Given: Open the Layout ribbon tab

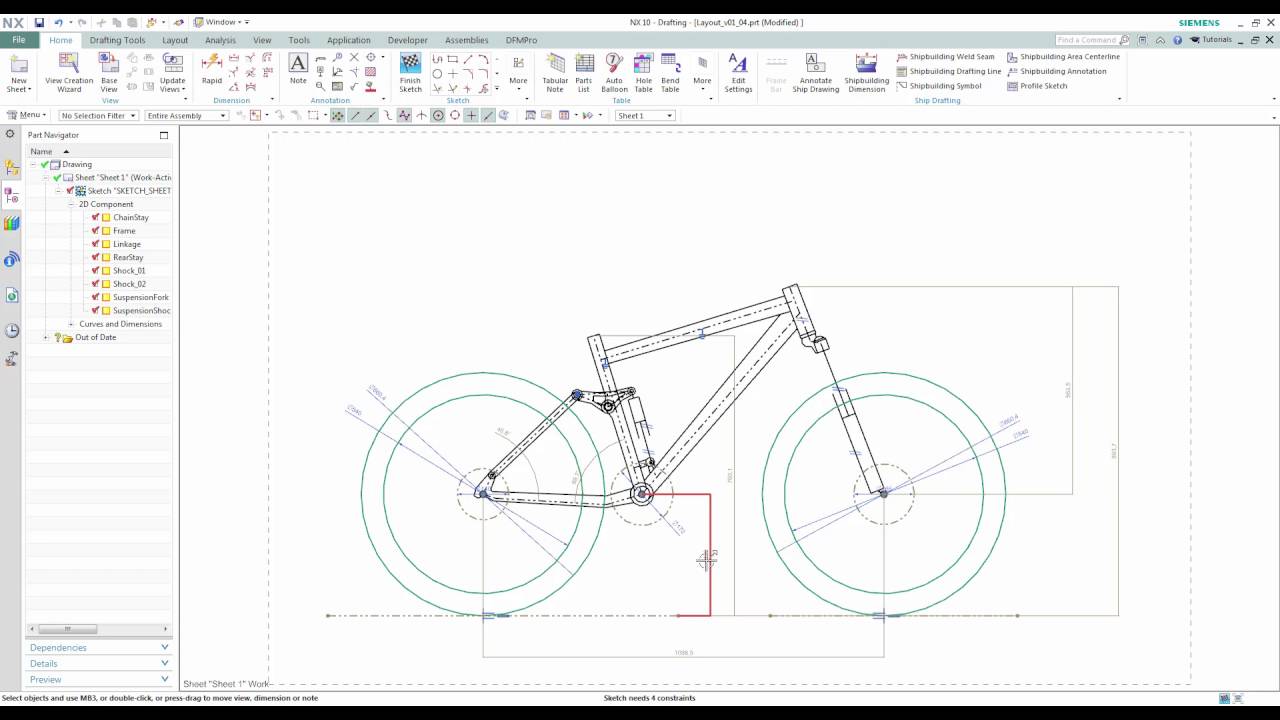Looking at the screenshot, I should pyautogui.click(x=175, y=40).
